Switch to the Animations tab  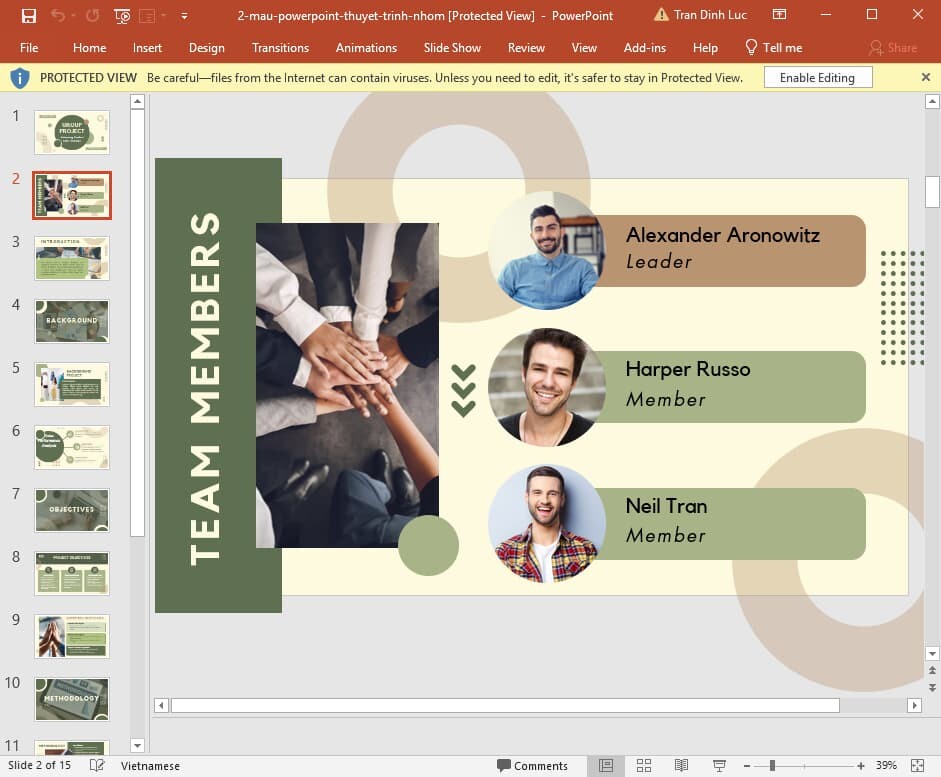366,47
